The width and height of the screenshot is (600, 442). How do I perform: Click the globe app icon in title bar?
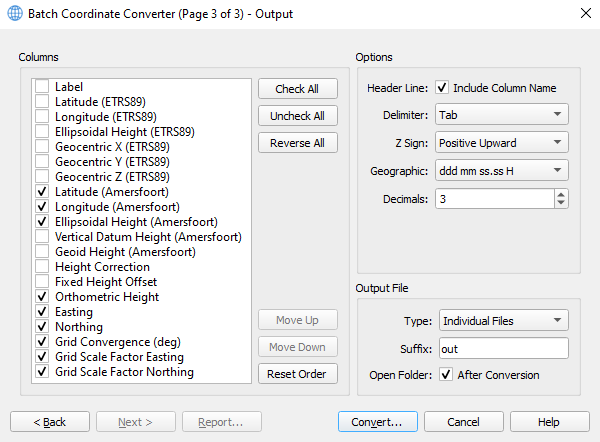pyautogui.click(x=14, y=13)
